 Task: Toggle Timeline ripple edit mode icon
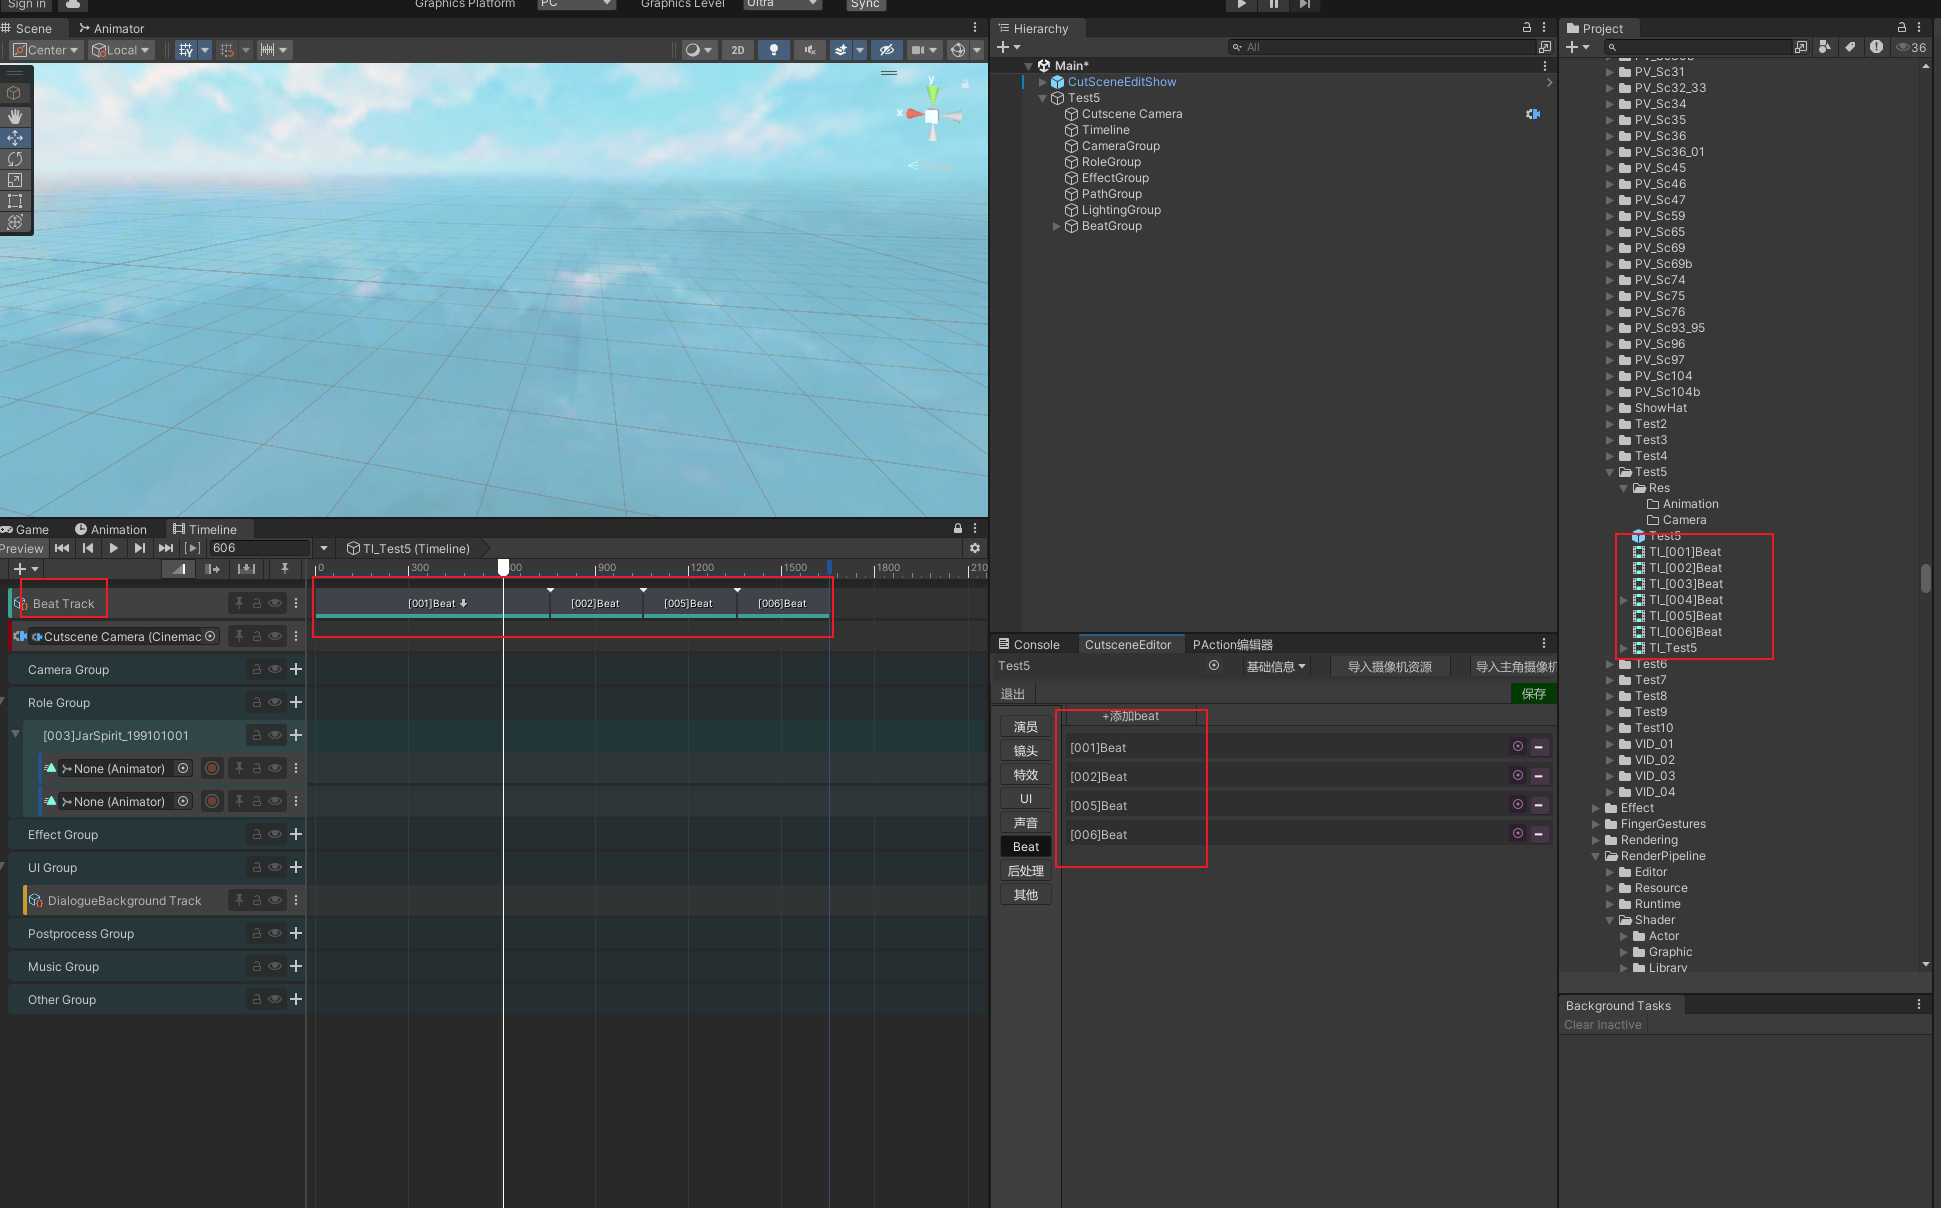coord(212,569)
